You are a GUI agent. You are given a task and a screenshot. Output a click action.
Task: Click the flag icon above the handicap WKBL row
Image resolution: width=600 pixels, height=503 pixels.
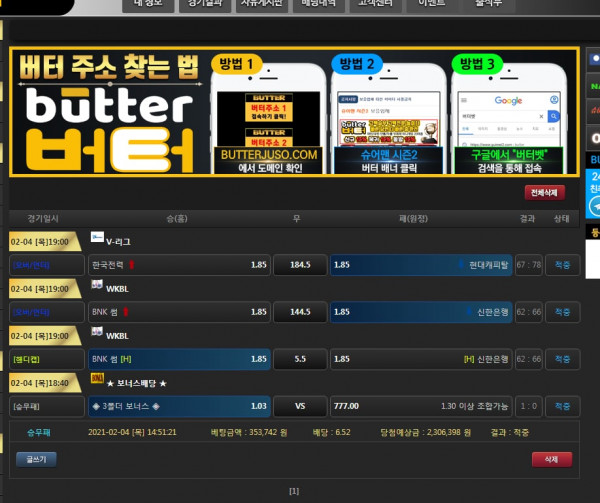97,334
